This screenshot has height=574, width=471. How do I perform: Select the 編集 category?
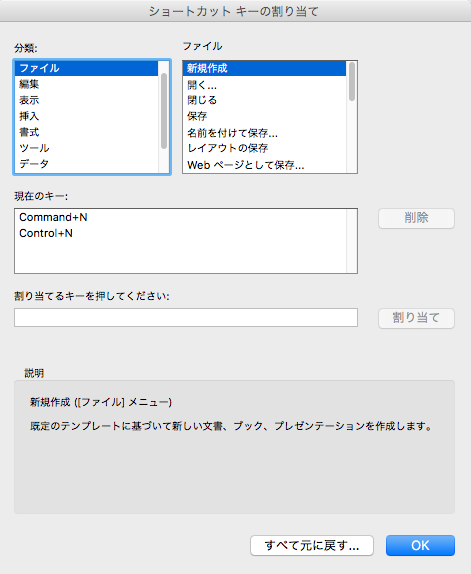point(86,84)
